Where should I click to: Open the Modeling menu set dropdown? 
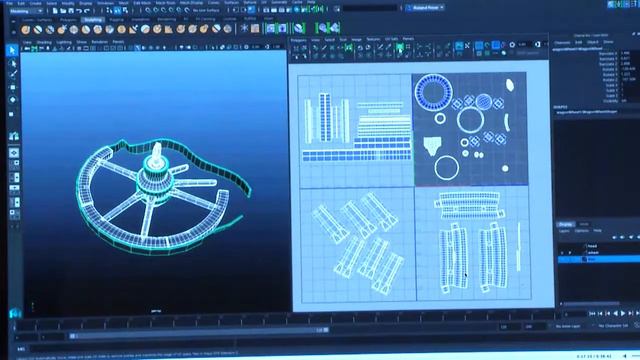click(x=26, y=11)
